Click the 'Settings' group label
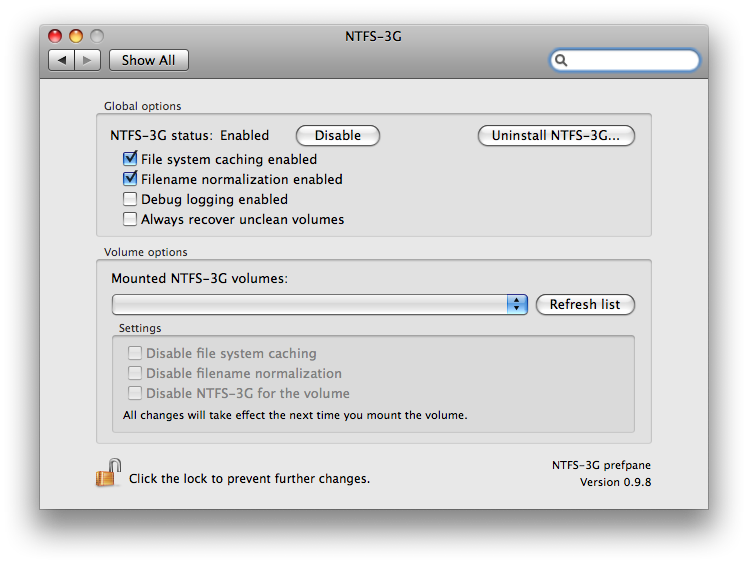This screenshot has width=748, height=564. [x=140, y=328]
